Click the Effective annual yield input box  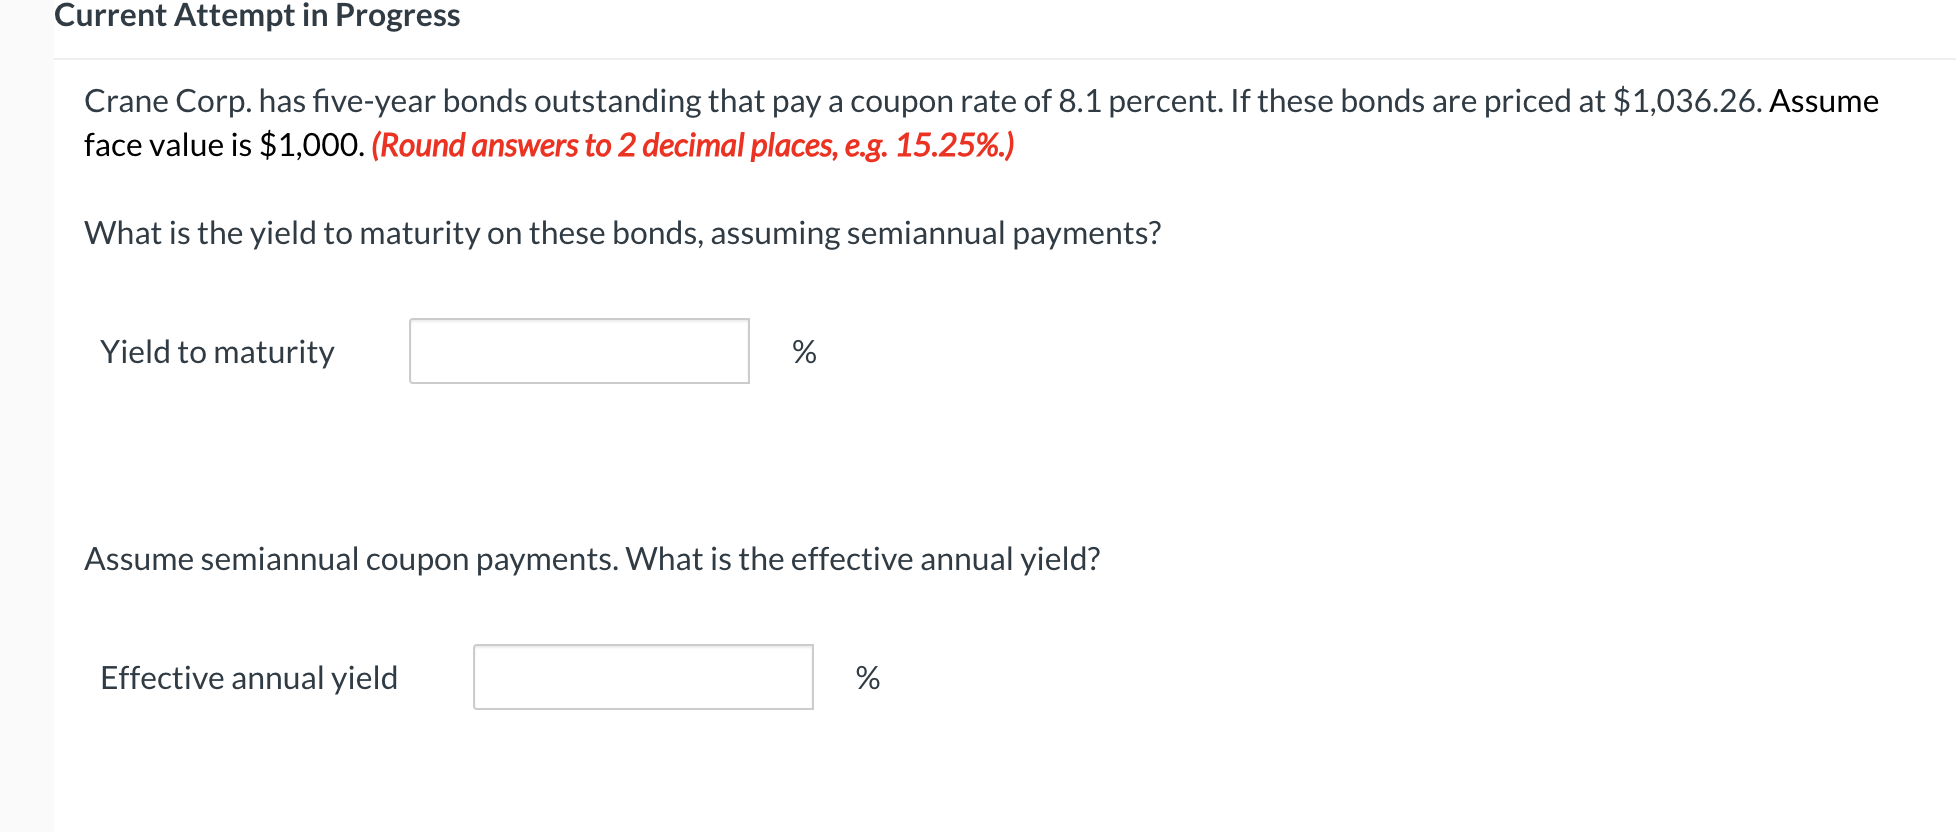click(643, 677)
